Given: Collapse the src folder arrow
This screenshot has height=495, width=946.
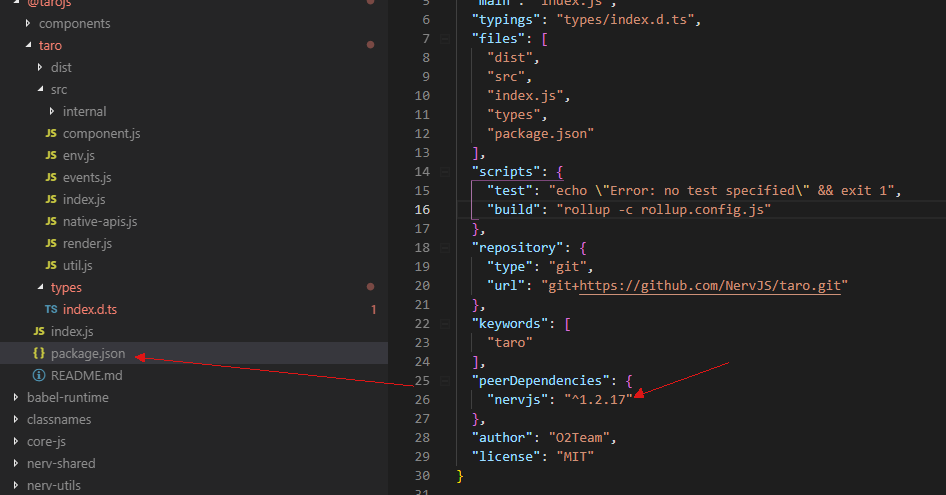Looking at the screenshot, I should [x=40, y=89].
